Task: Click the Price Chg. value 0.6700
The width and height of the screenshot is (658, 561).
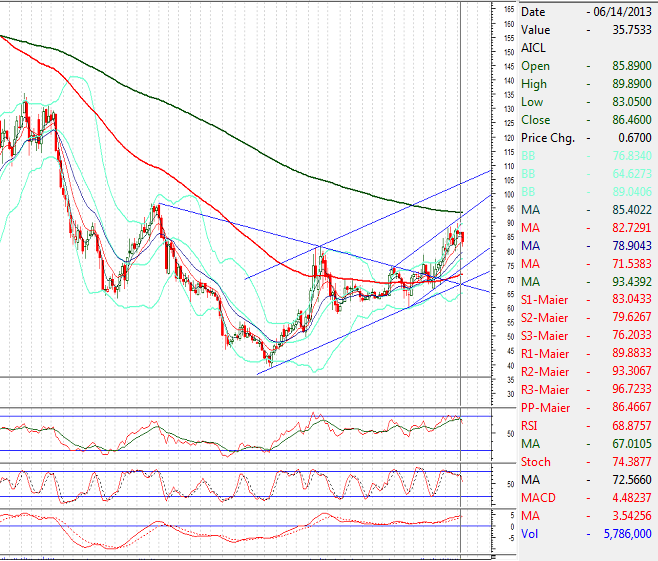Action: pyautogui.click(x=631, y=138)
